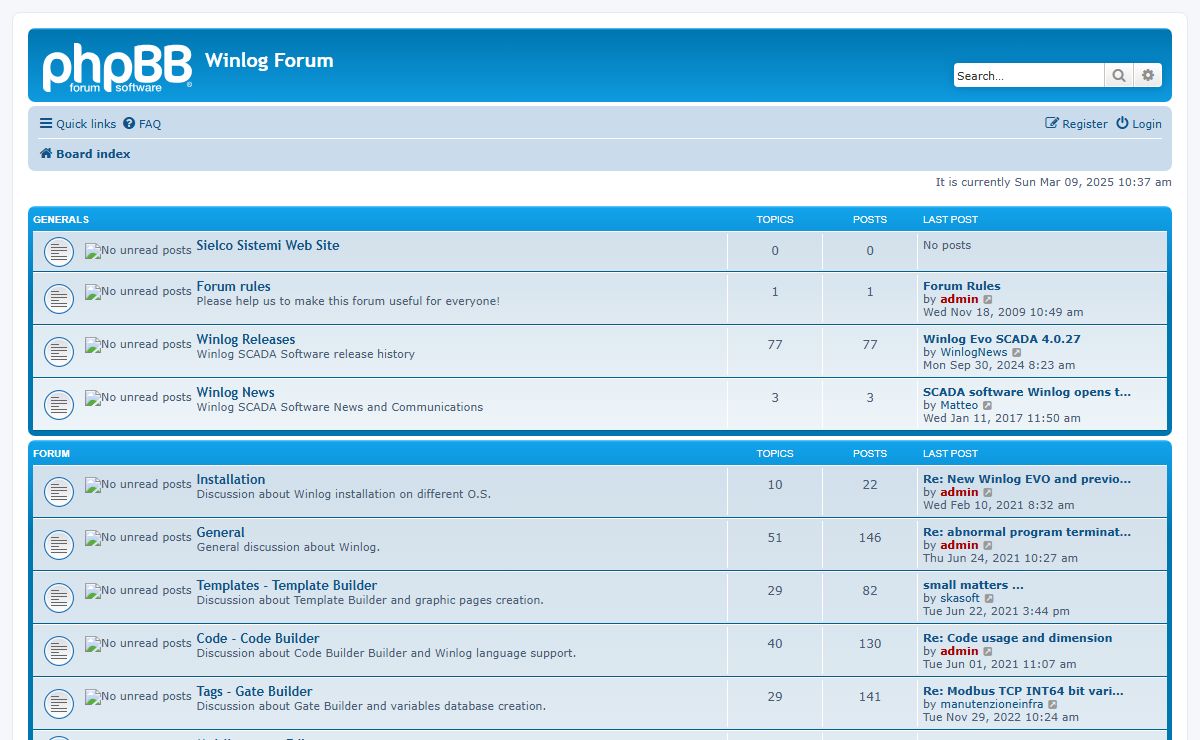Viewport: 1200px width, 740px height.
Task: Click the Winlog News row forum icon
Action: 59,404
